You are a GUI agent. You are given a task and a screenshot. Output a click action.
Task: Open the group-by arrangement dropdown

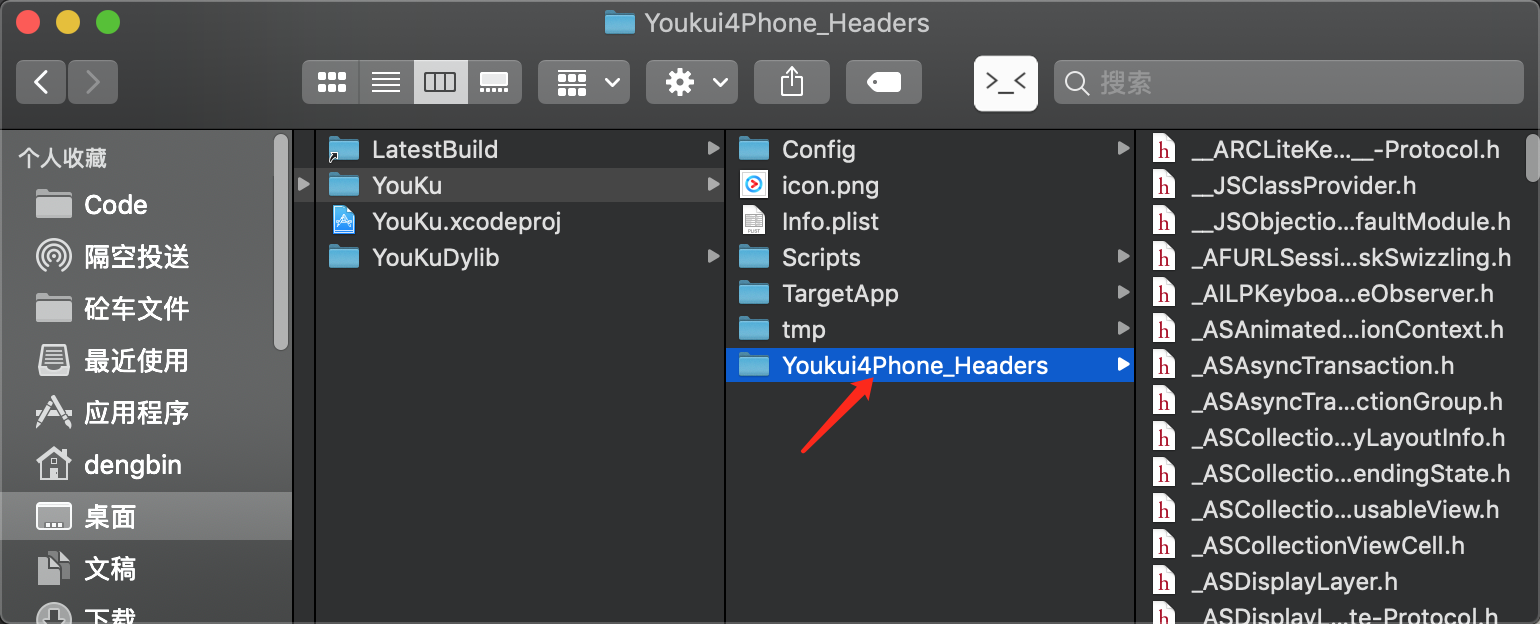coord(584,82)
